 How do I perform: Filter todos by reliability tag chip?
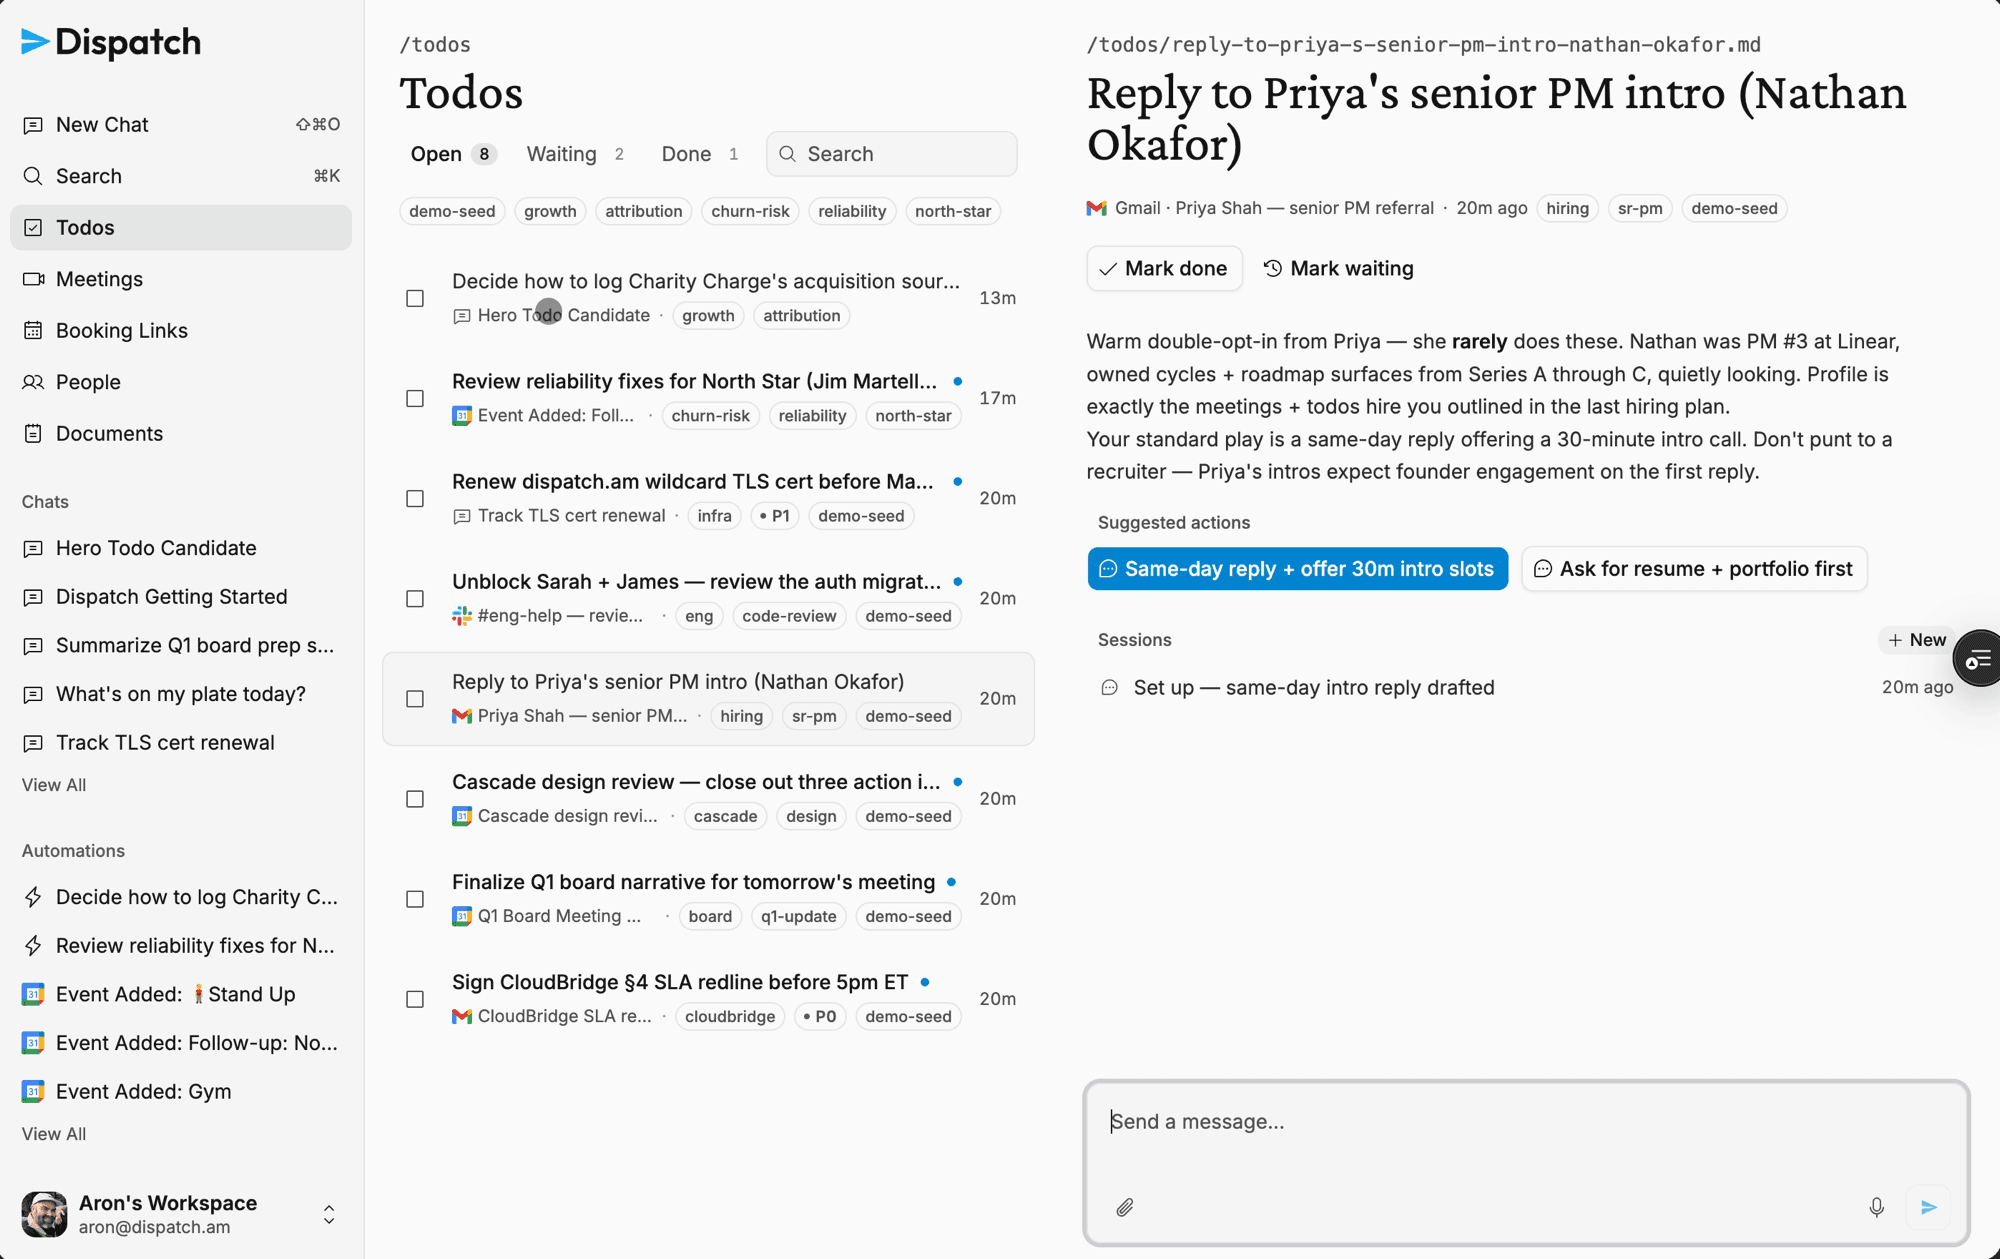852,211
